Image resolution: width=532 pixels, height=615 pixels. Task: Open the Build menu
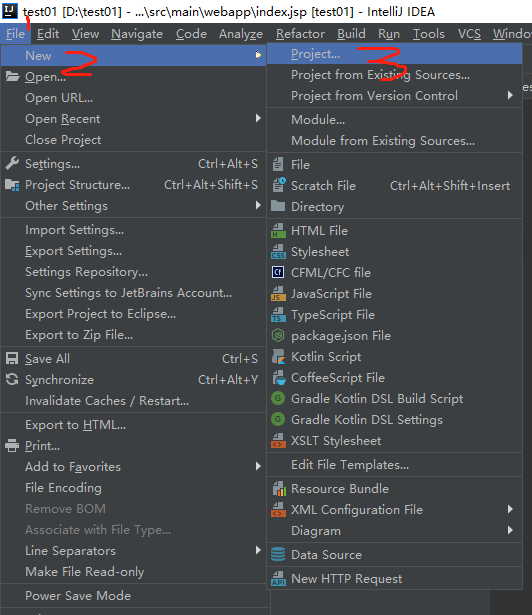coord(351,34)
